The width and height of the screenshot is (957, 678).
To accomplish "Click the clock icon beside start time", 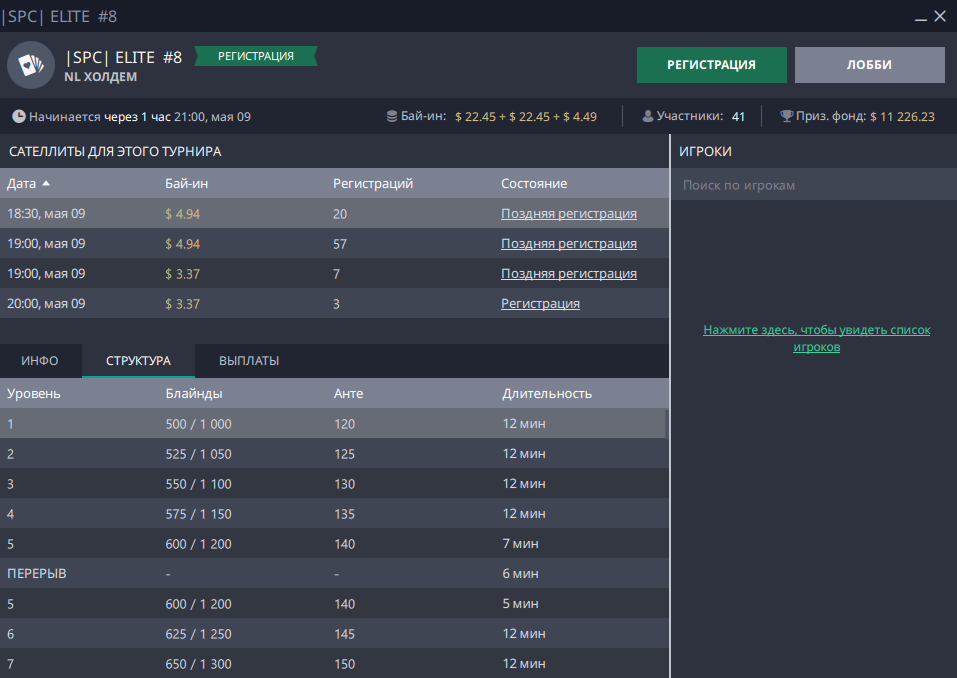I will (x=19, y=117).
